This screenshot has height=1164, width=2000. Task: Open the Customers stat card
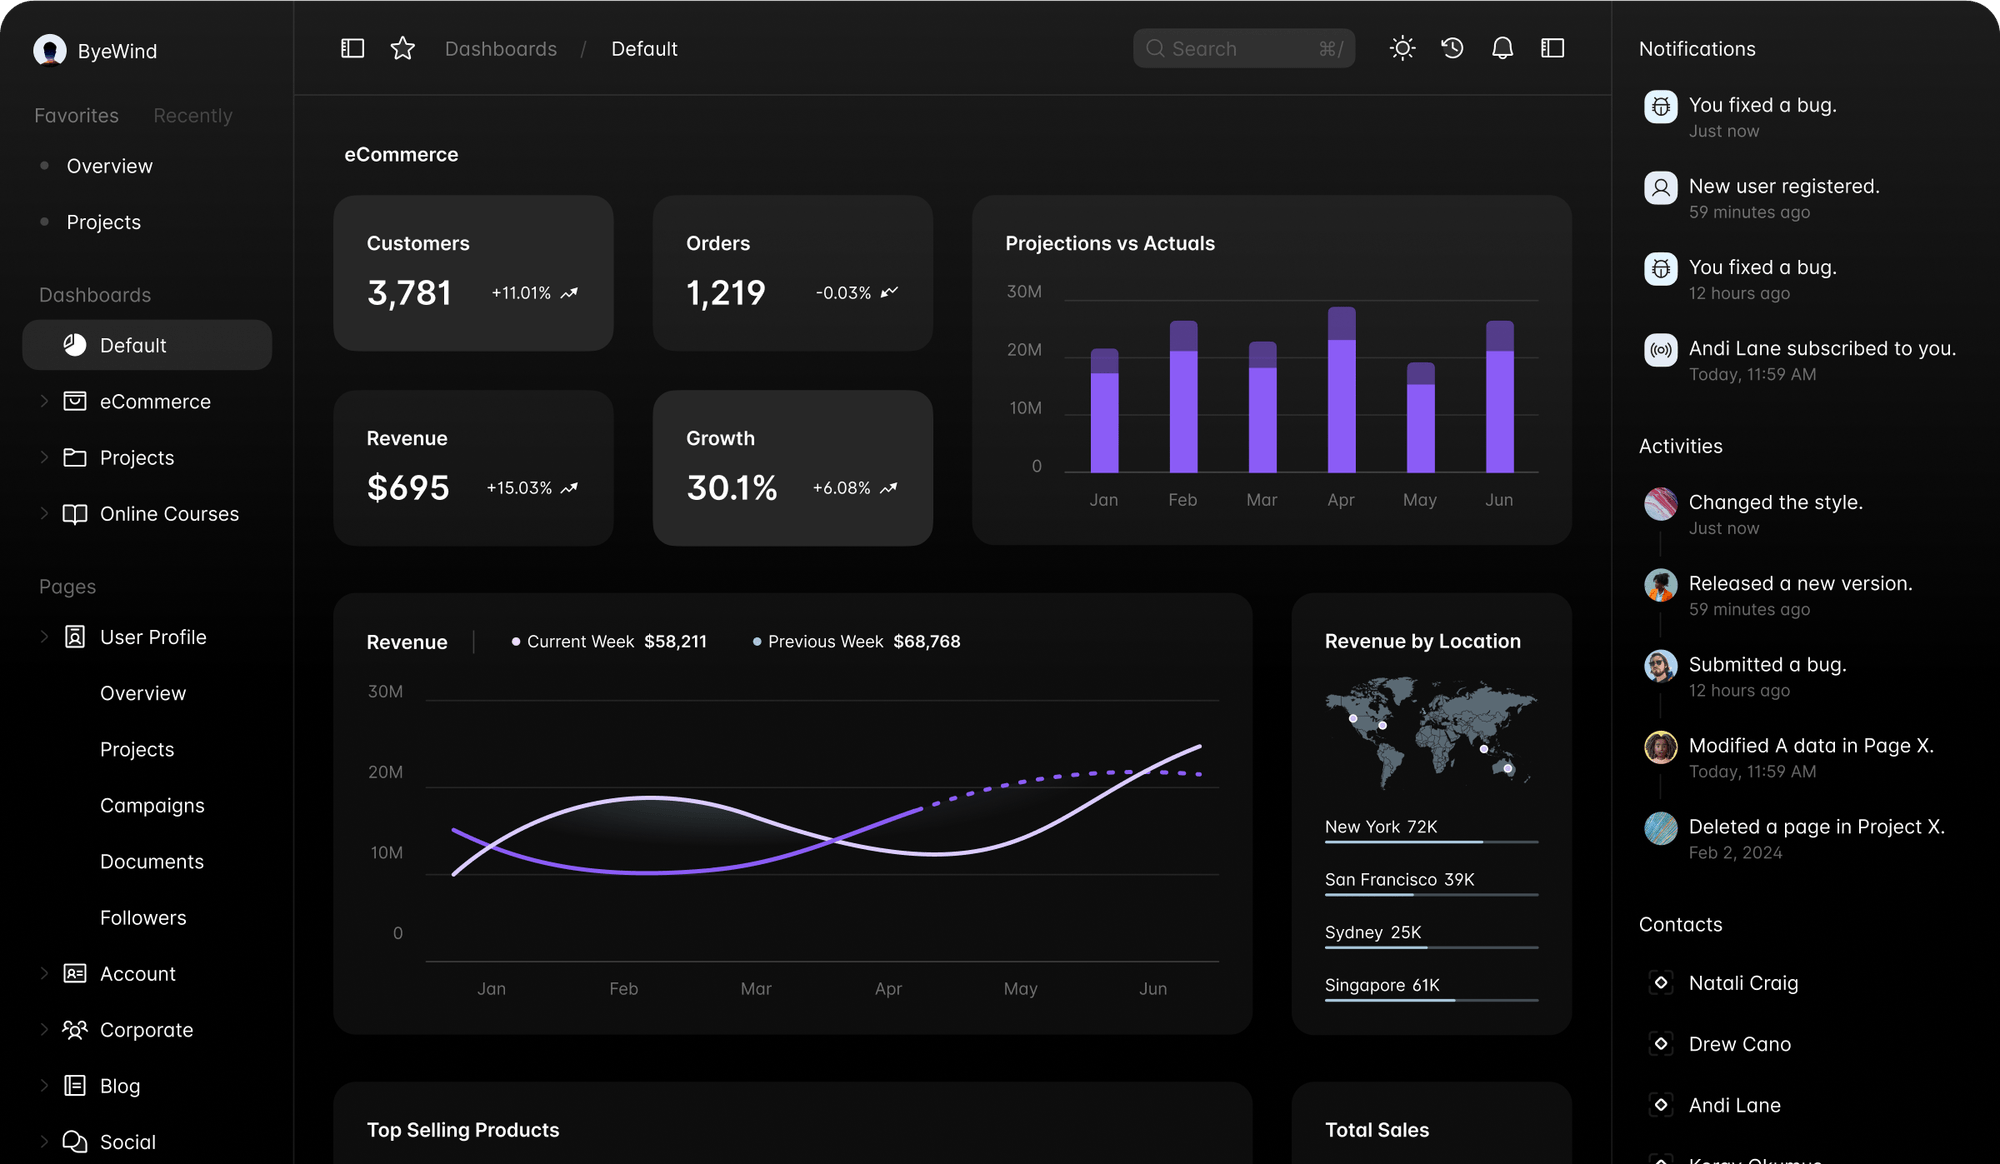point(473,273)
